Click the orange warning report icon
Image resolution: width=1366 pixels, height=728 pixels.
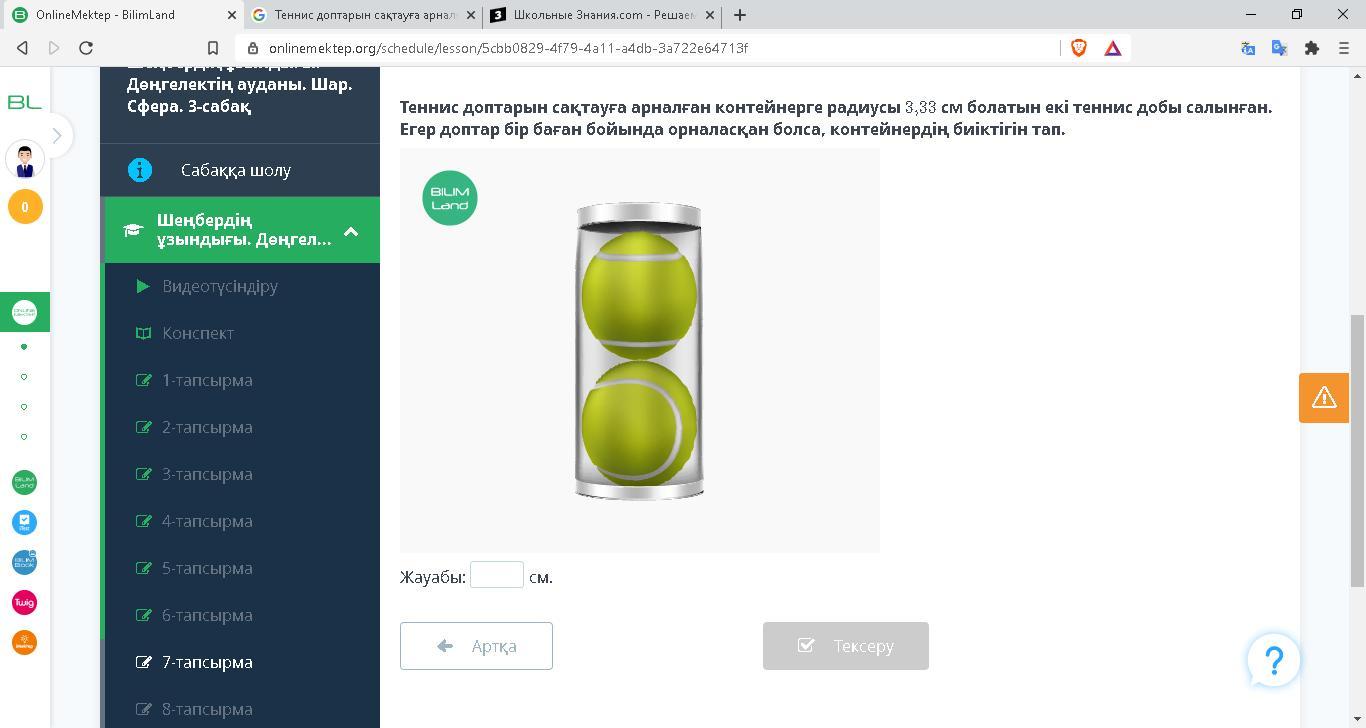tap(1324, 397)
